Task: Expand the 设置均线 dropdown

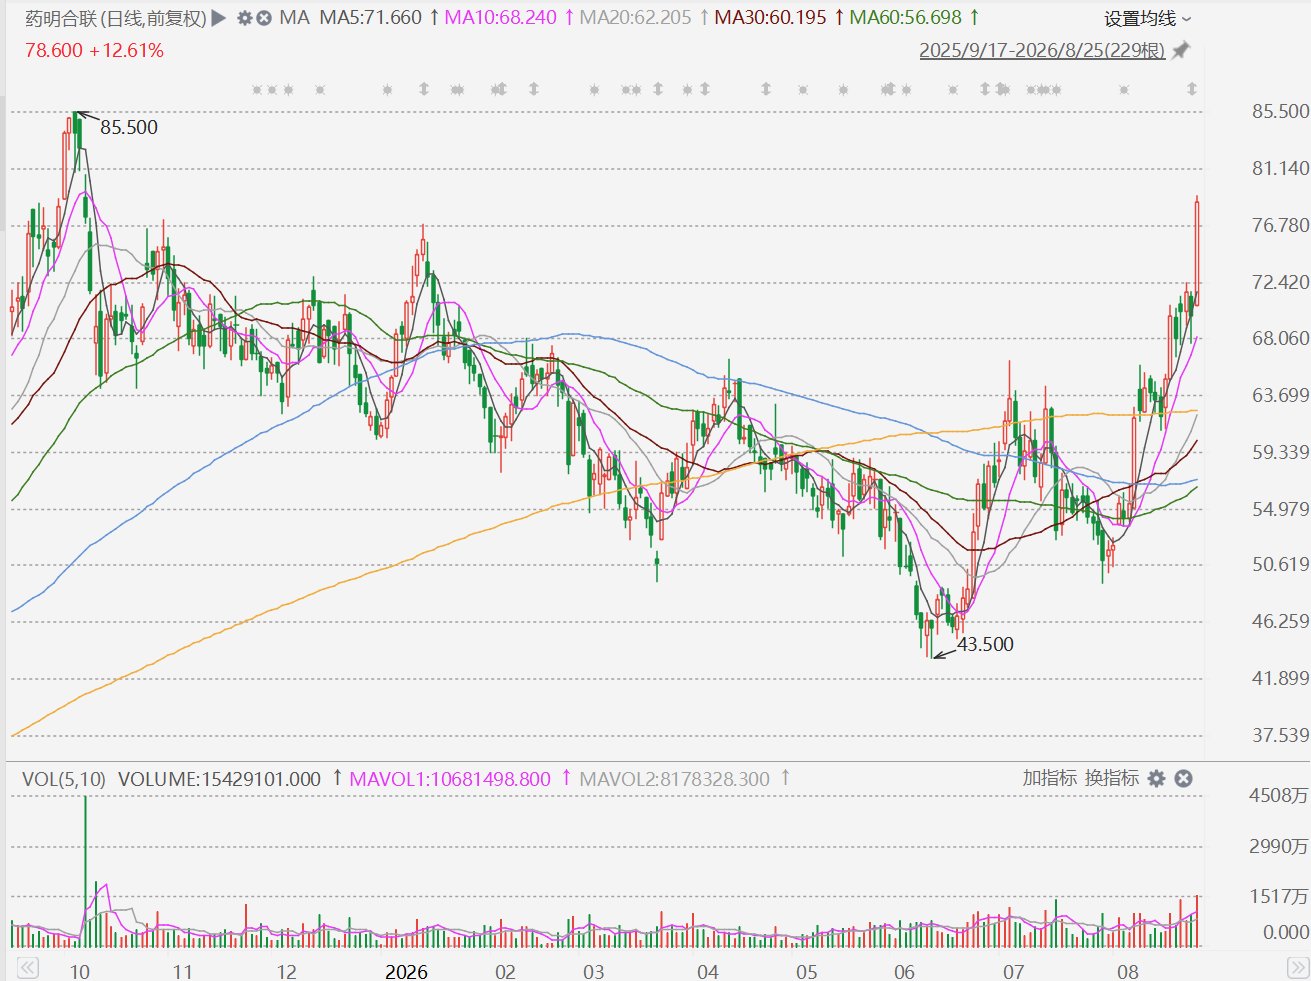Action: click(x=1148, y=19)
